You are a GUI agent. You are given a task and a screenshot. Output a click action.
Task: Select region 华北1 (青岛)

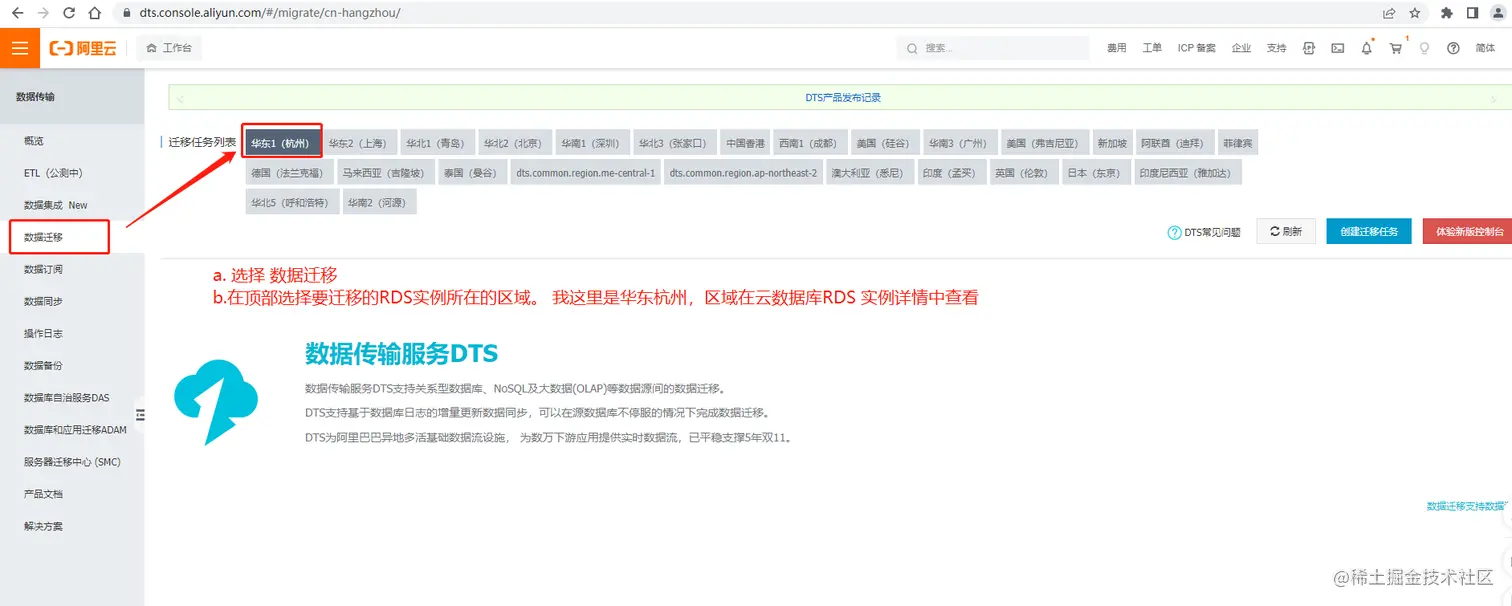tap(438, 143)
